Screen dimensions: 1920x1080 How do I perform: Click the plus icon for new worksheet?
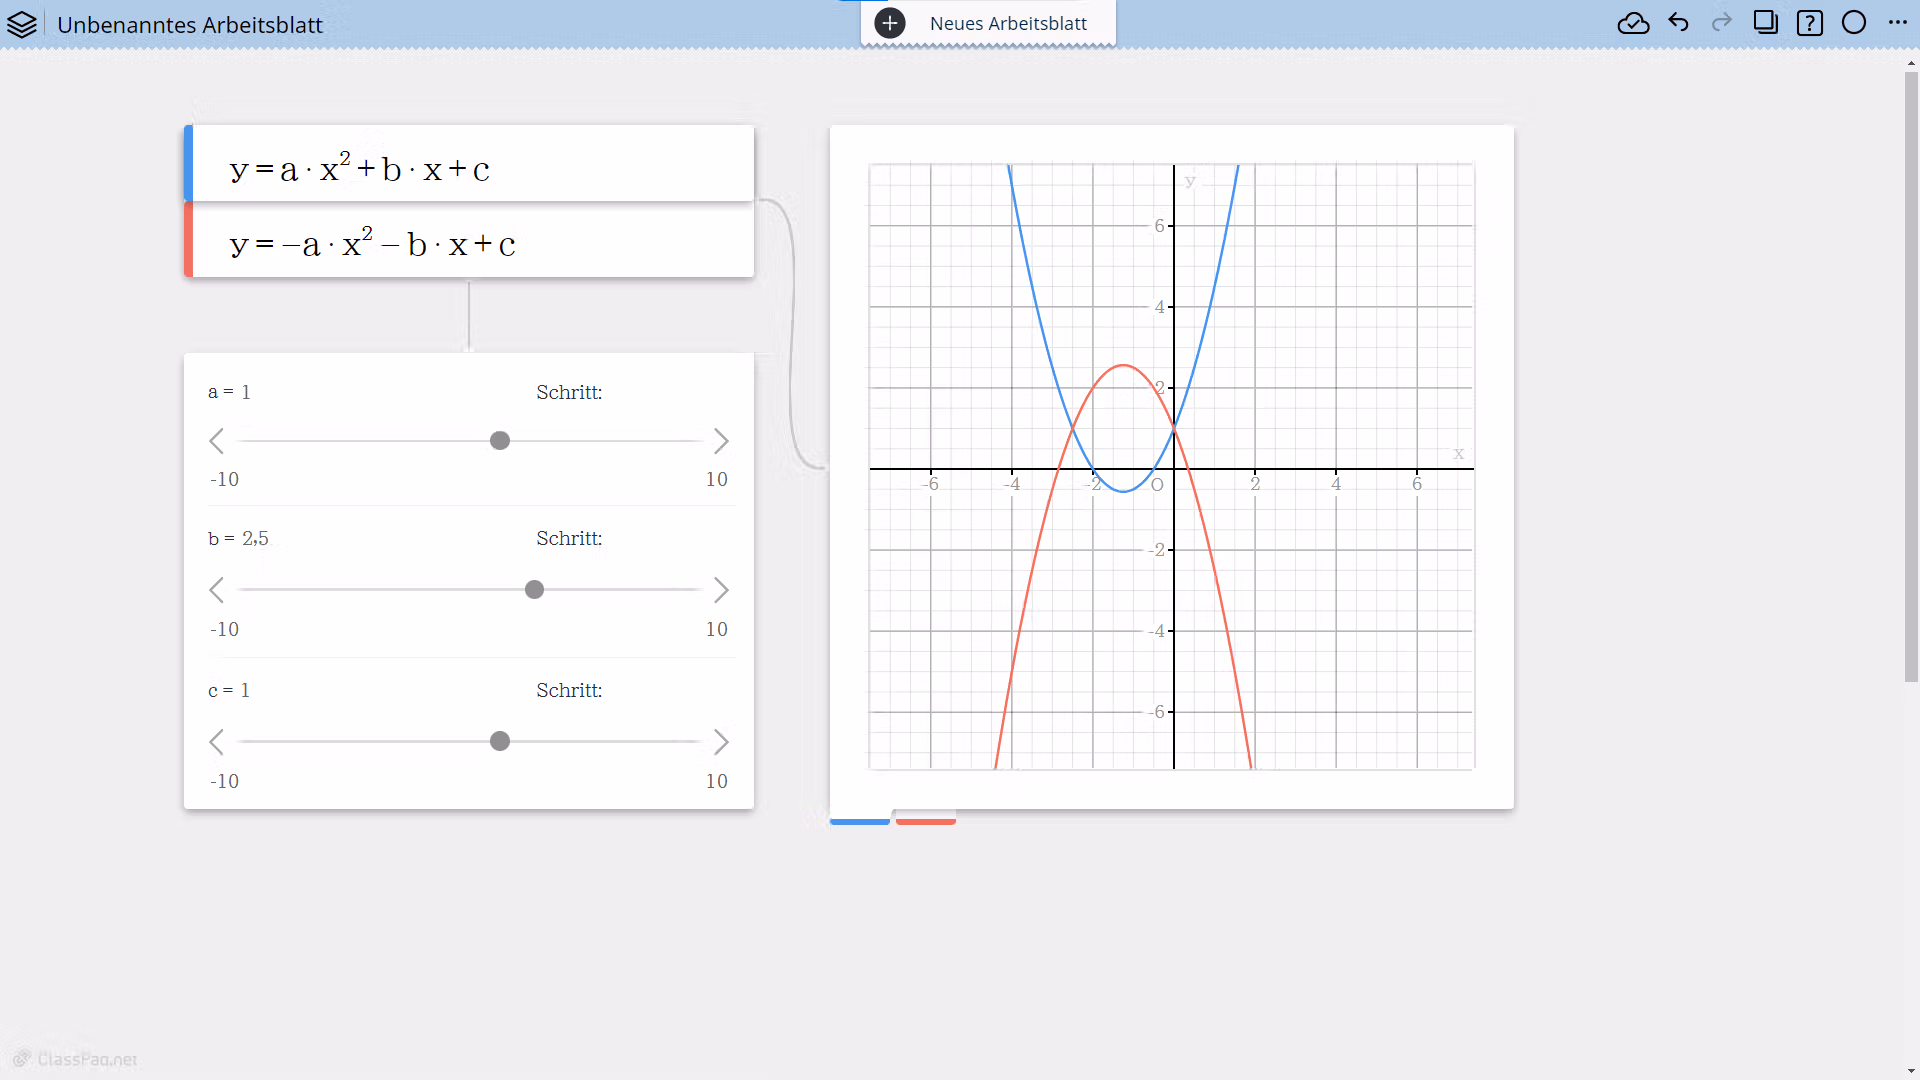(x=889, y=23)
